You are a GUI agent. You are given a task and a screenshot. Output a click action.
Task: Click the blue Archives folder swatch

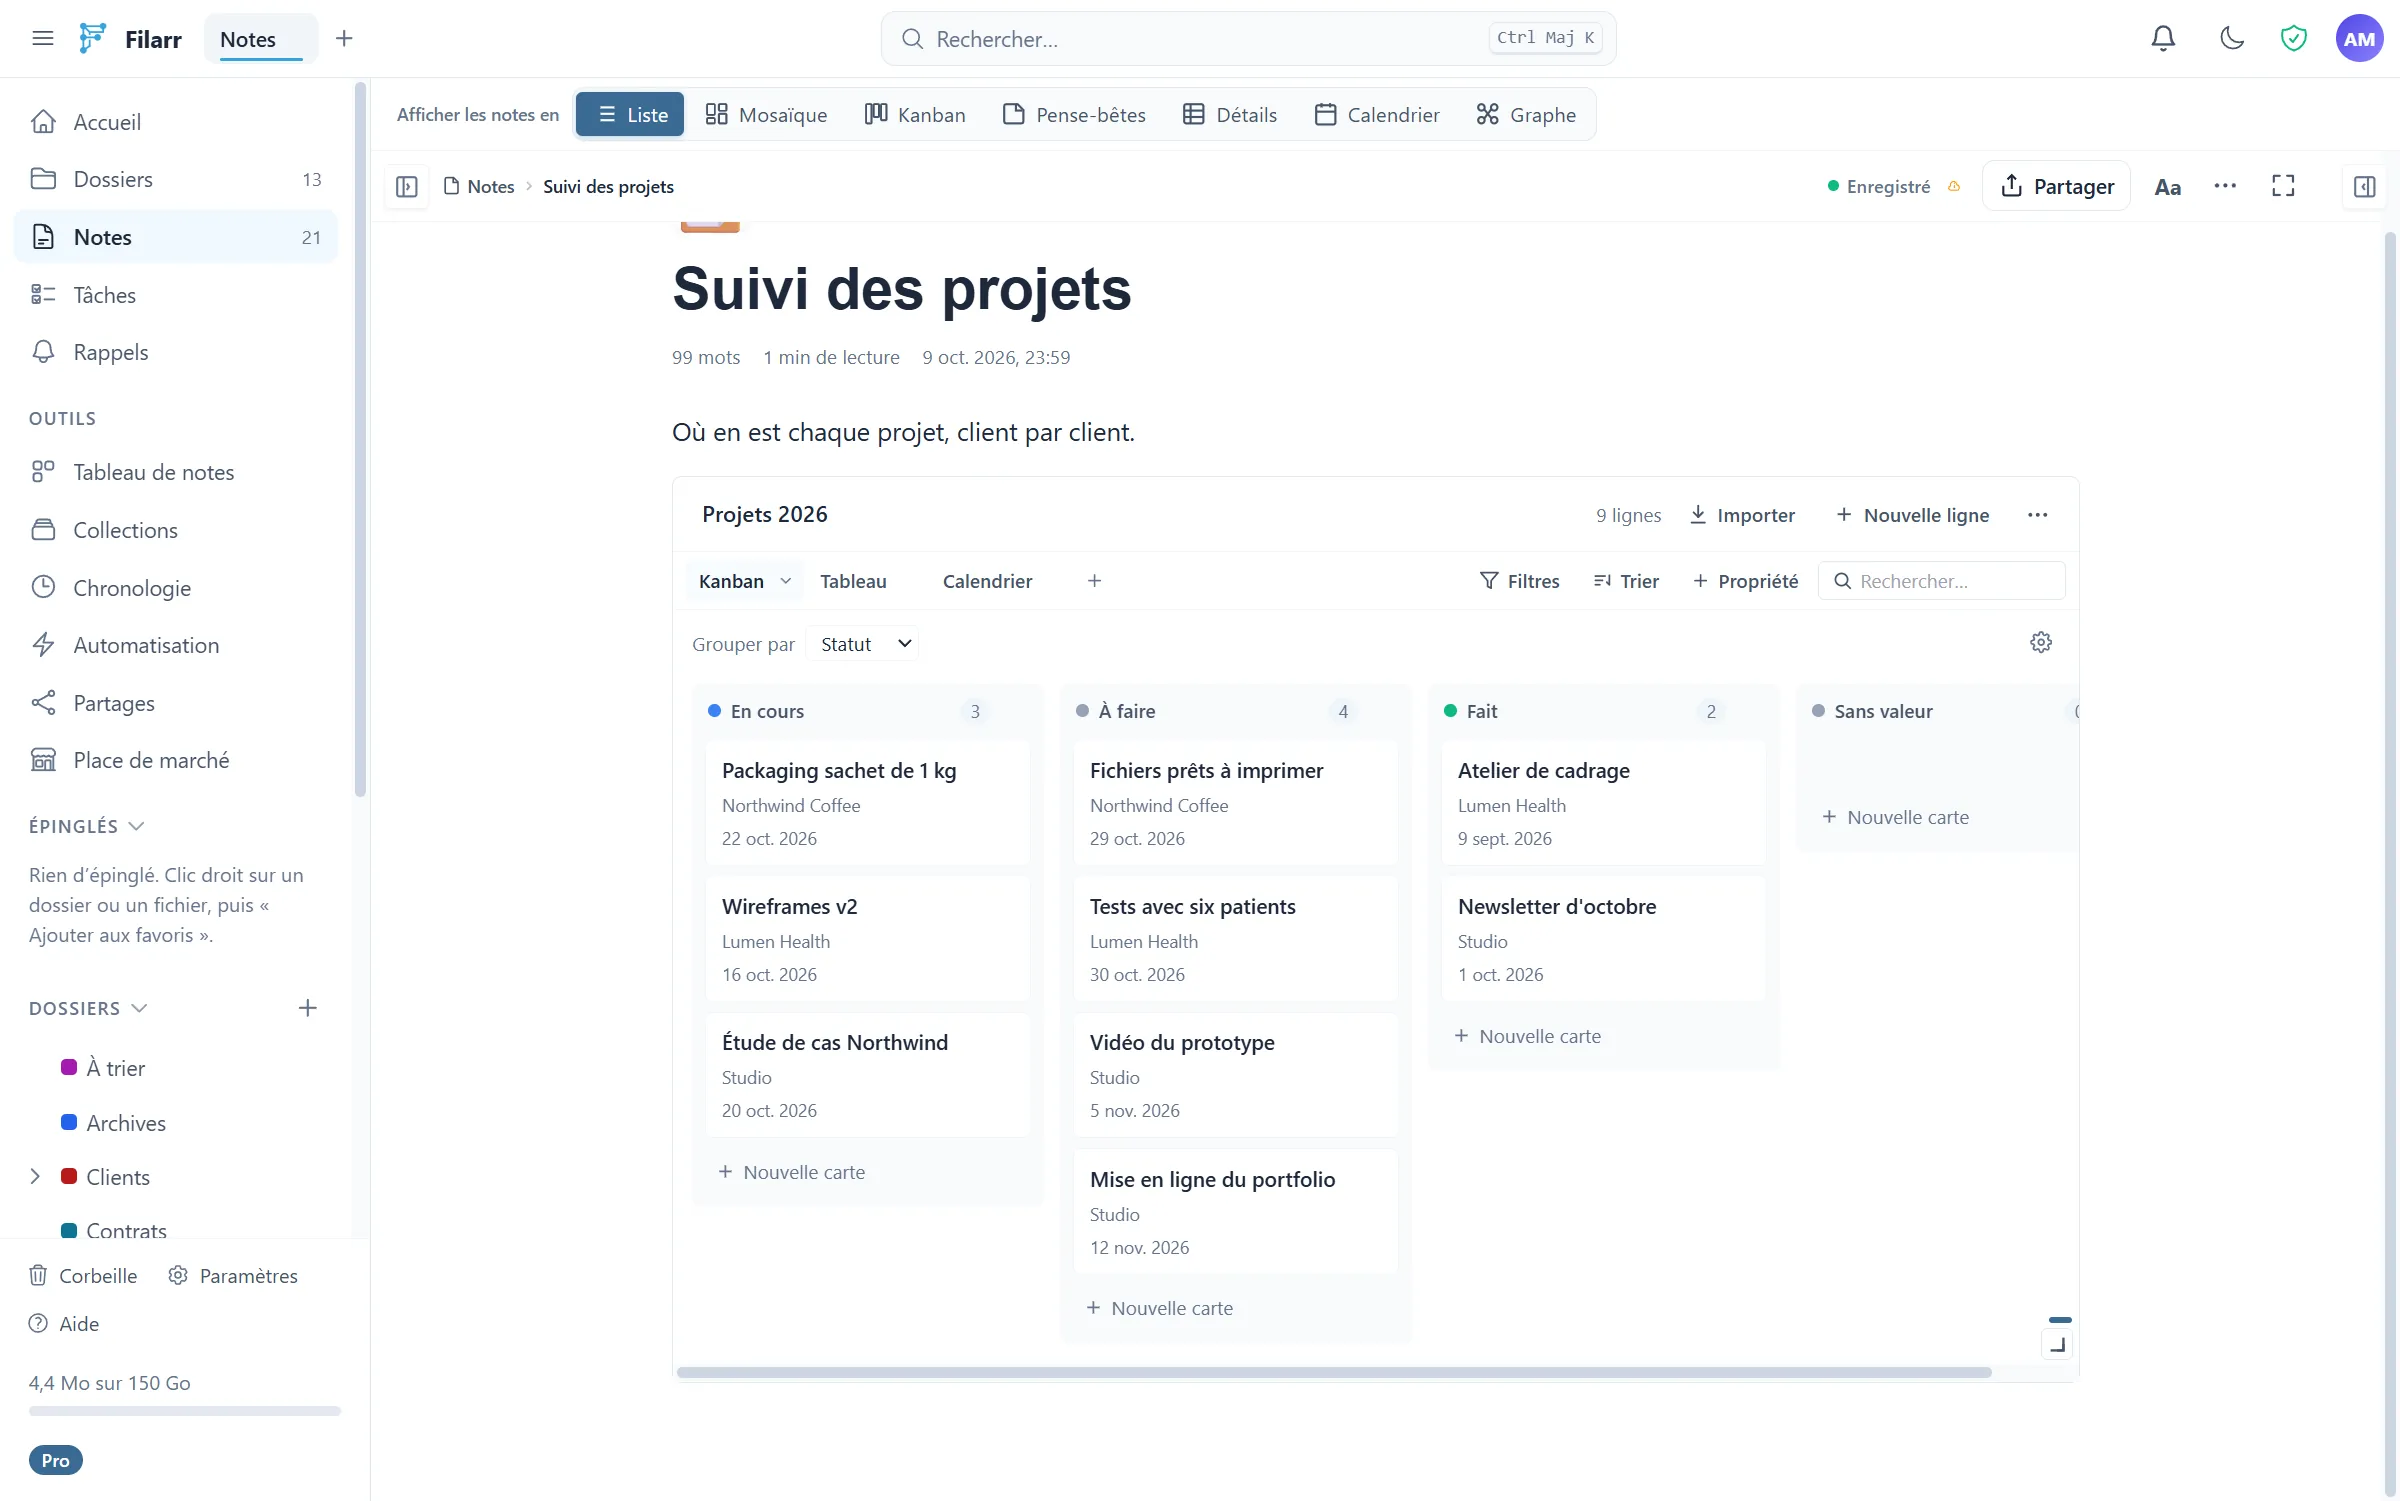[x=69, y=1122]
